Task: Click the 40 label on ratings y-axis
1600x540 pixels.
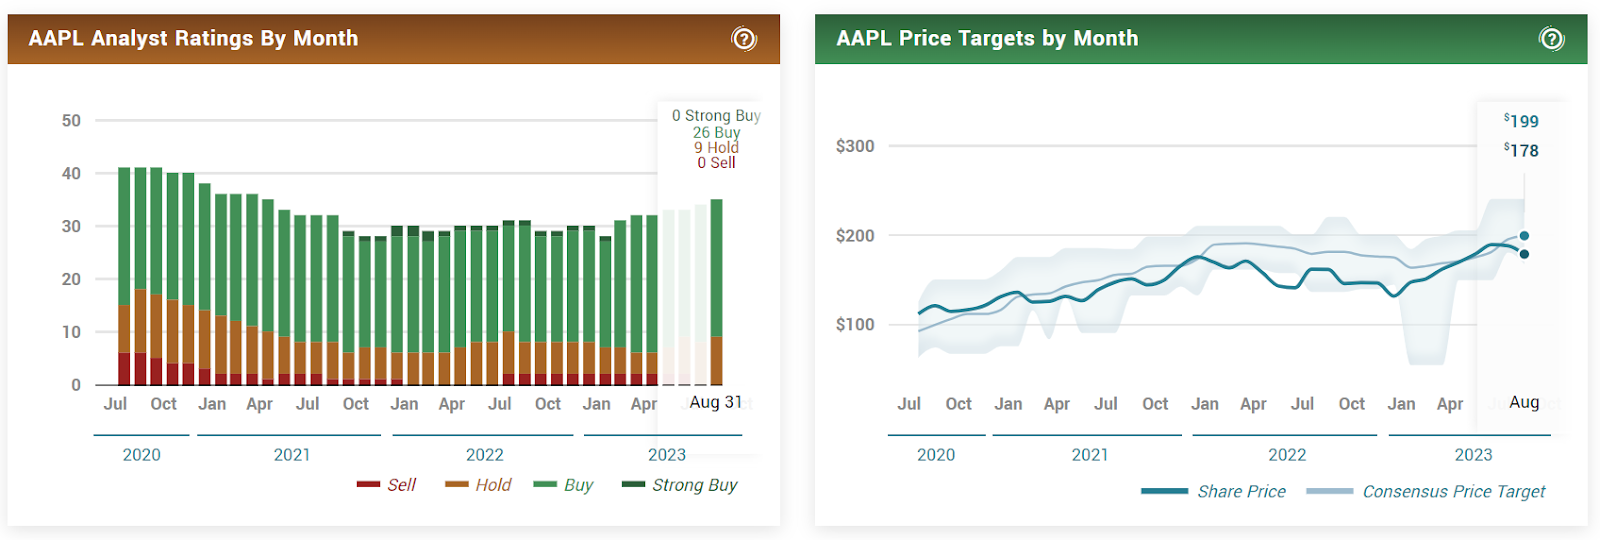Action: 71,173
